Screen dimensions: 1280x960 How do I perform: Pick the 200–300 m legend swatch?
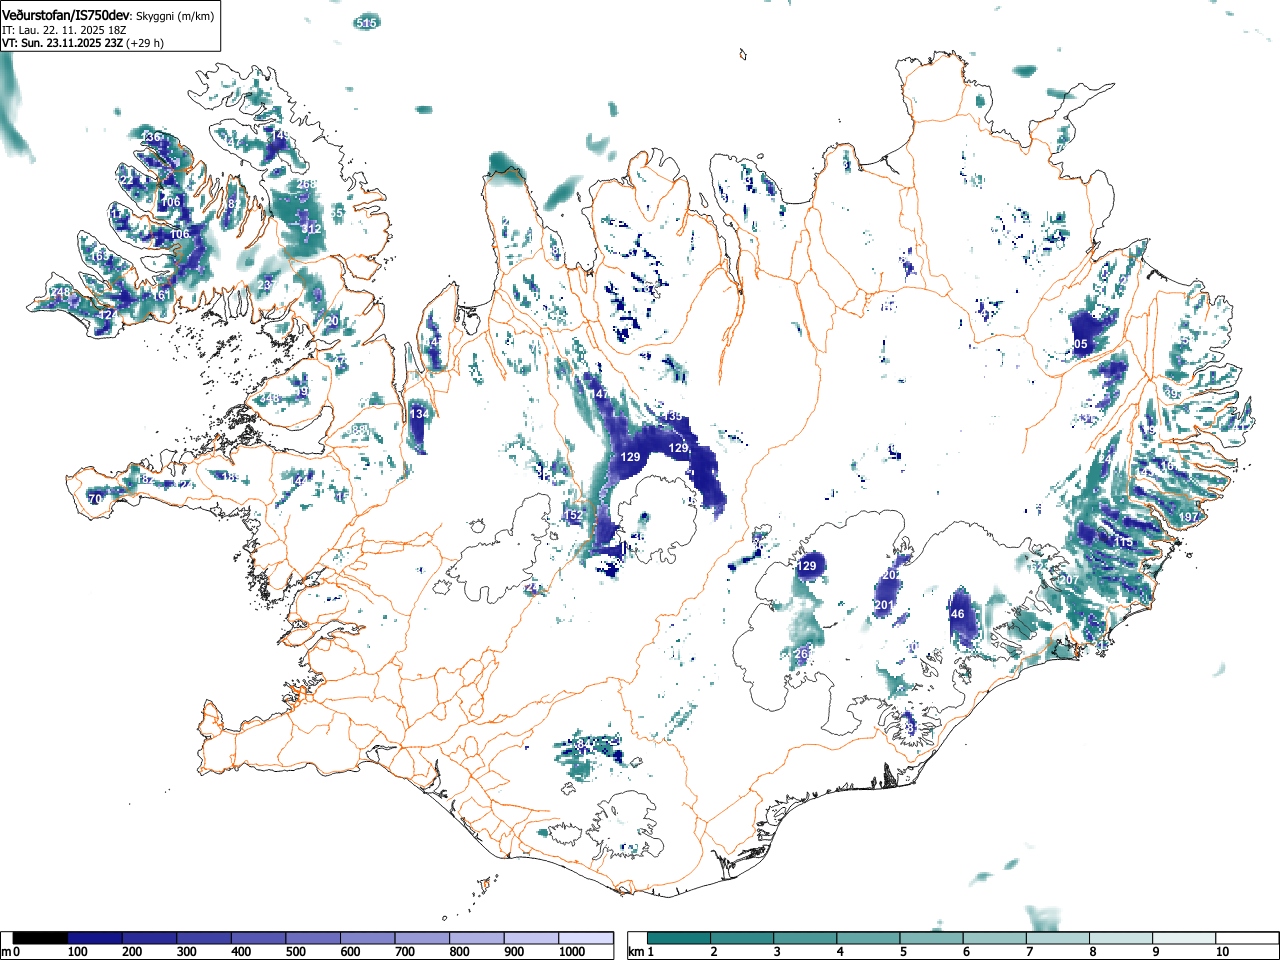pos(150,938)
